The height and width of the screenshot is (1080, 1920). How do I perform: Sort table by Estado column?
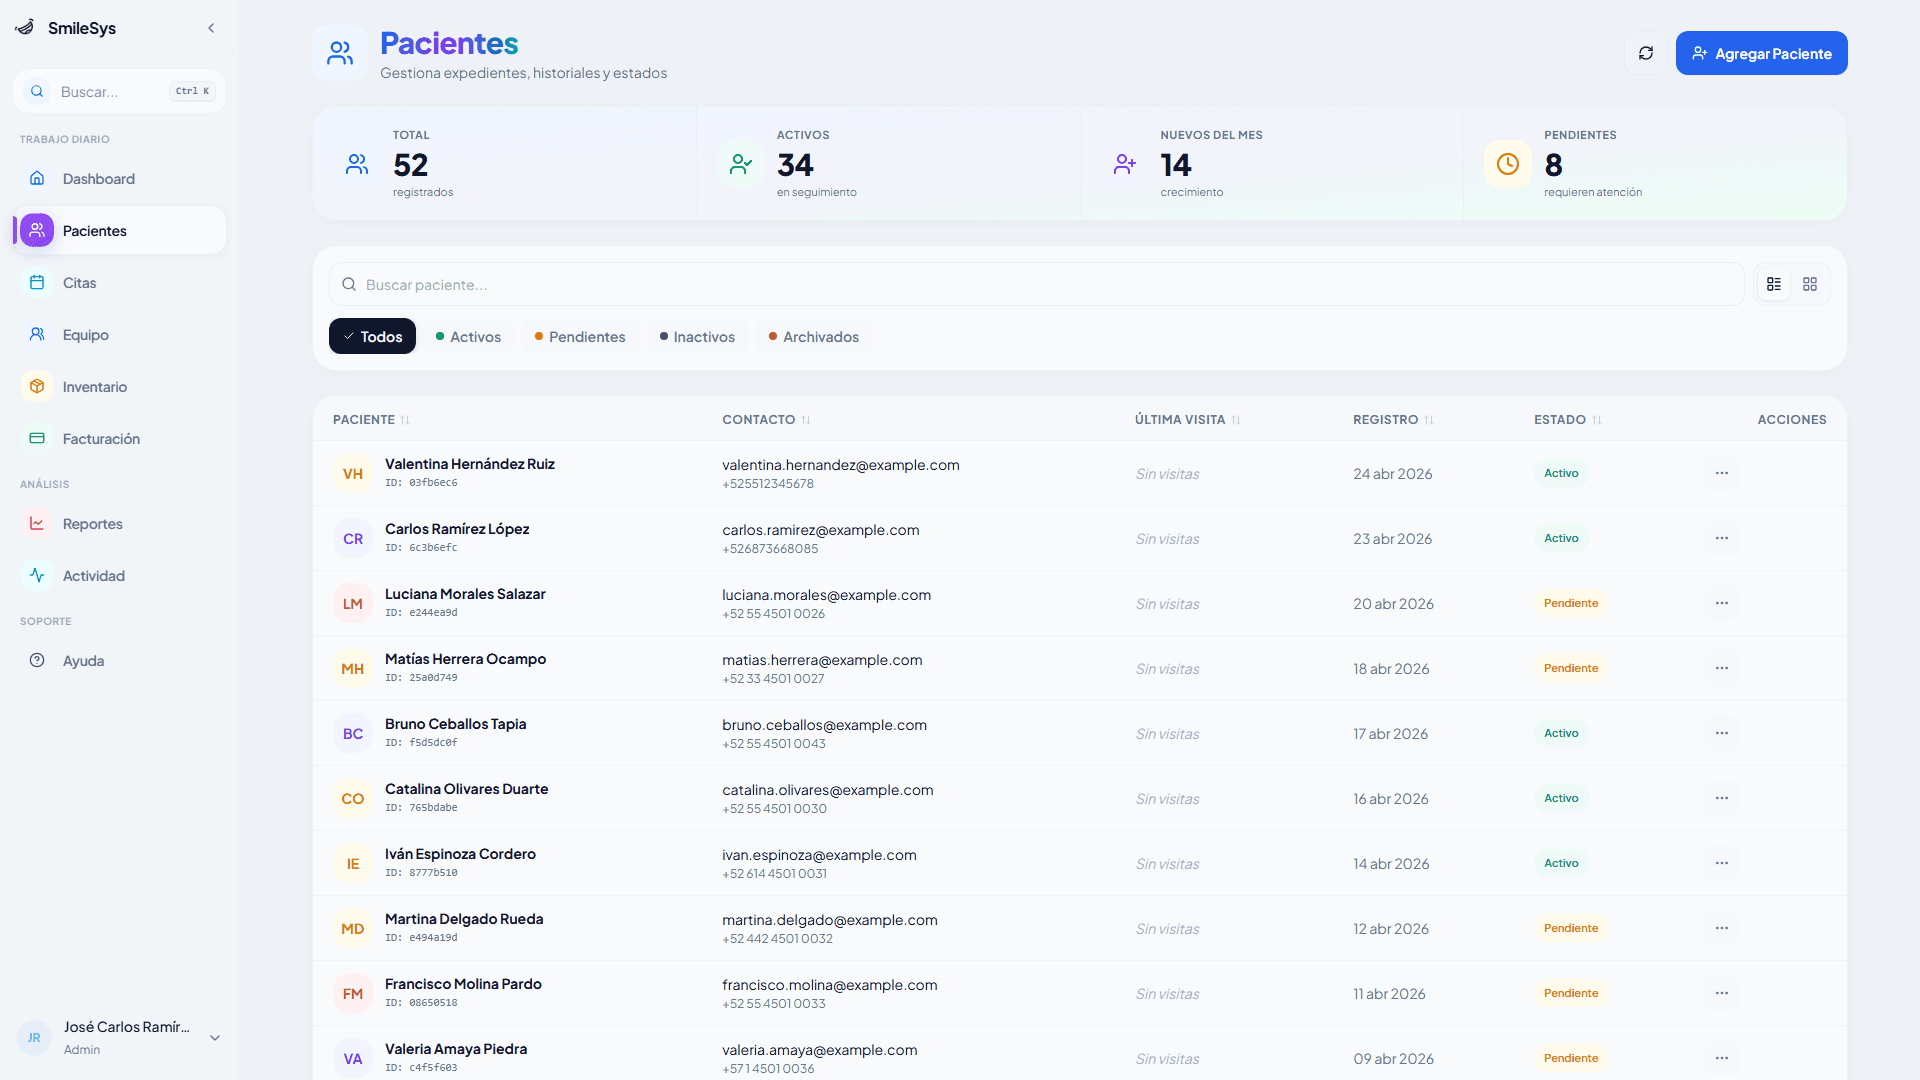[x=1568, y=419]
